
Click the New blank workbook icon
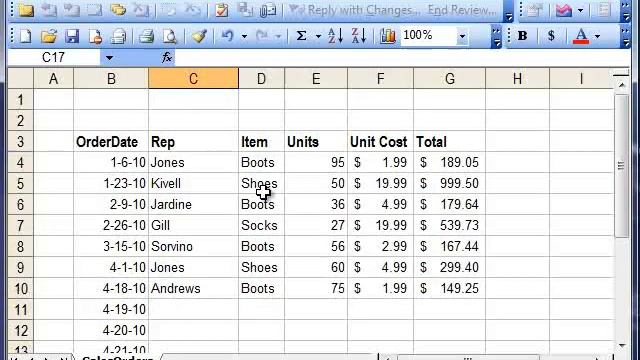tap(25, 36)
